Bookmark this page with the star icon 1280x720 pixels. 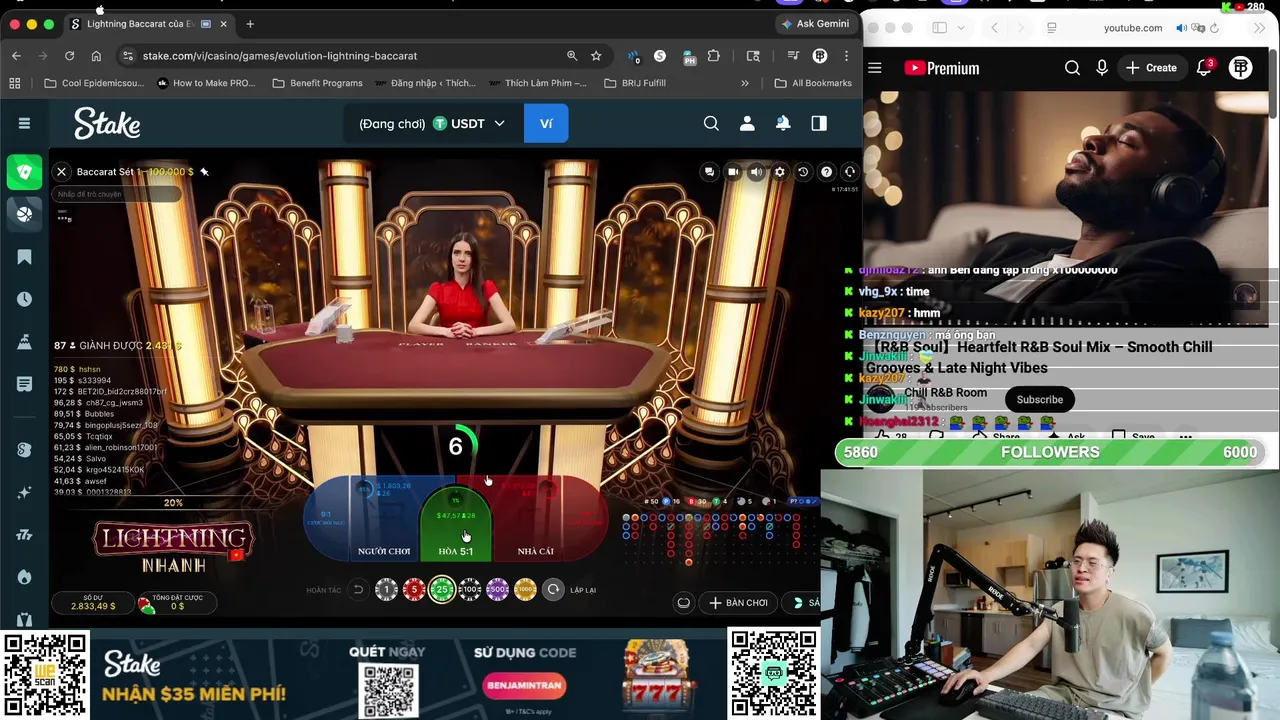coord(596,56)
